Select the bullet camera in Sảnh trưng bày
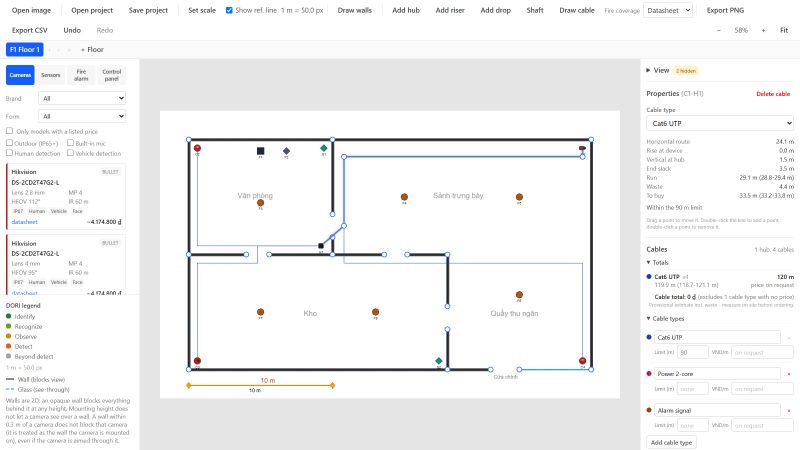 582,148
